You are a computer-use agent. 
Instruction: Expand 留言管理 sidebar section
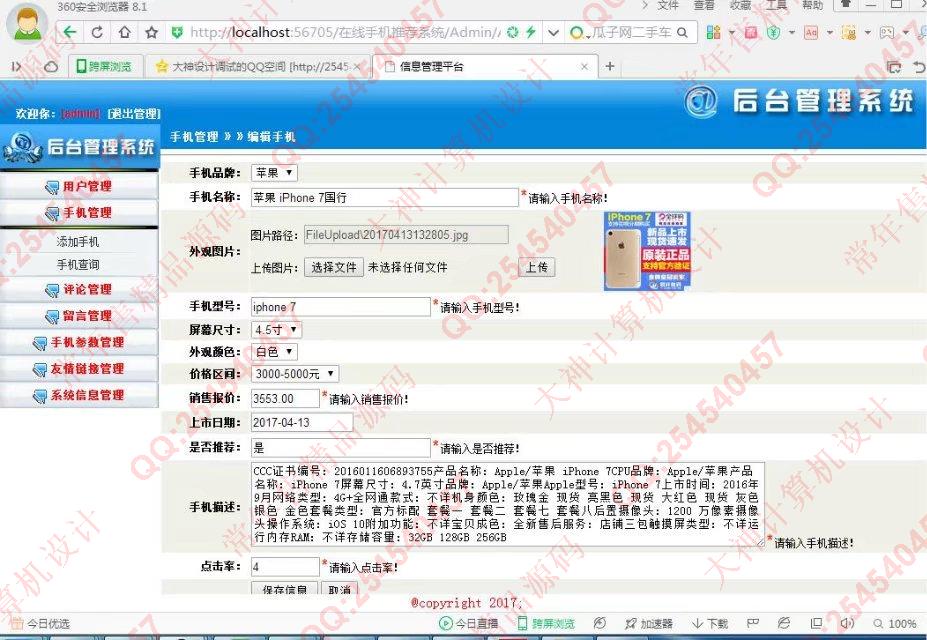tap(79, 316)
